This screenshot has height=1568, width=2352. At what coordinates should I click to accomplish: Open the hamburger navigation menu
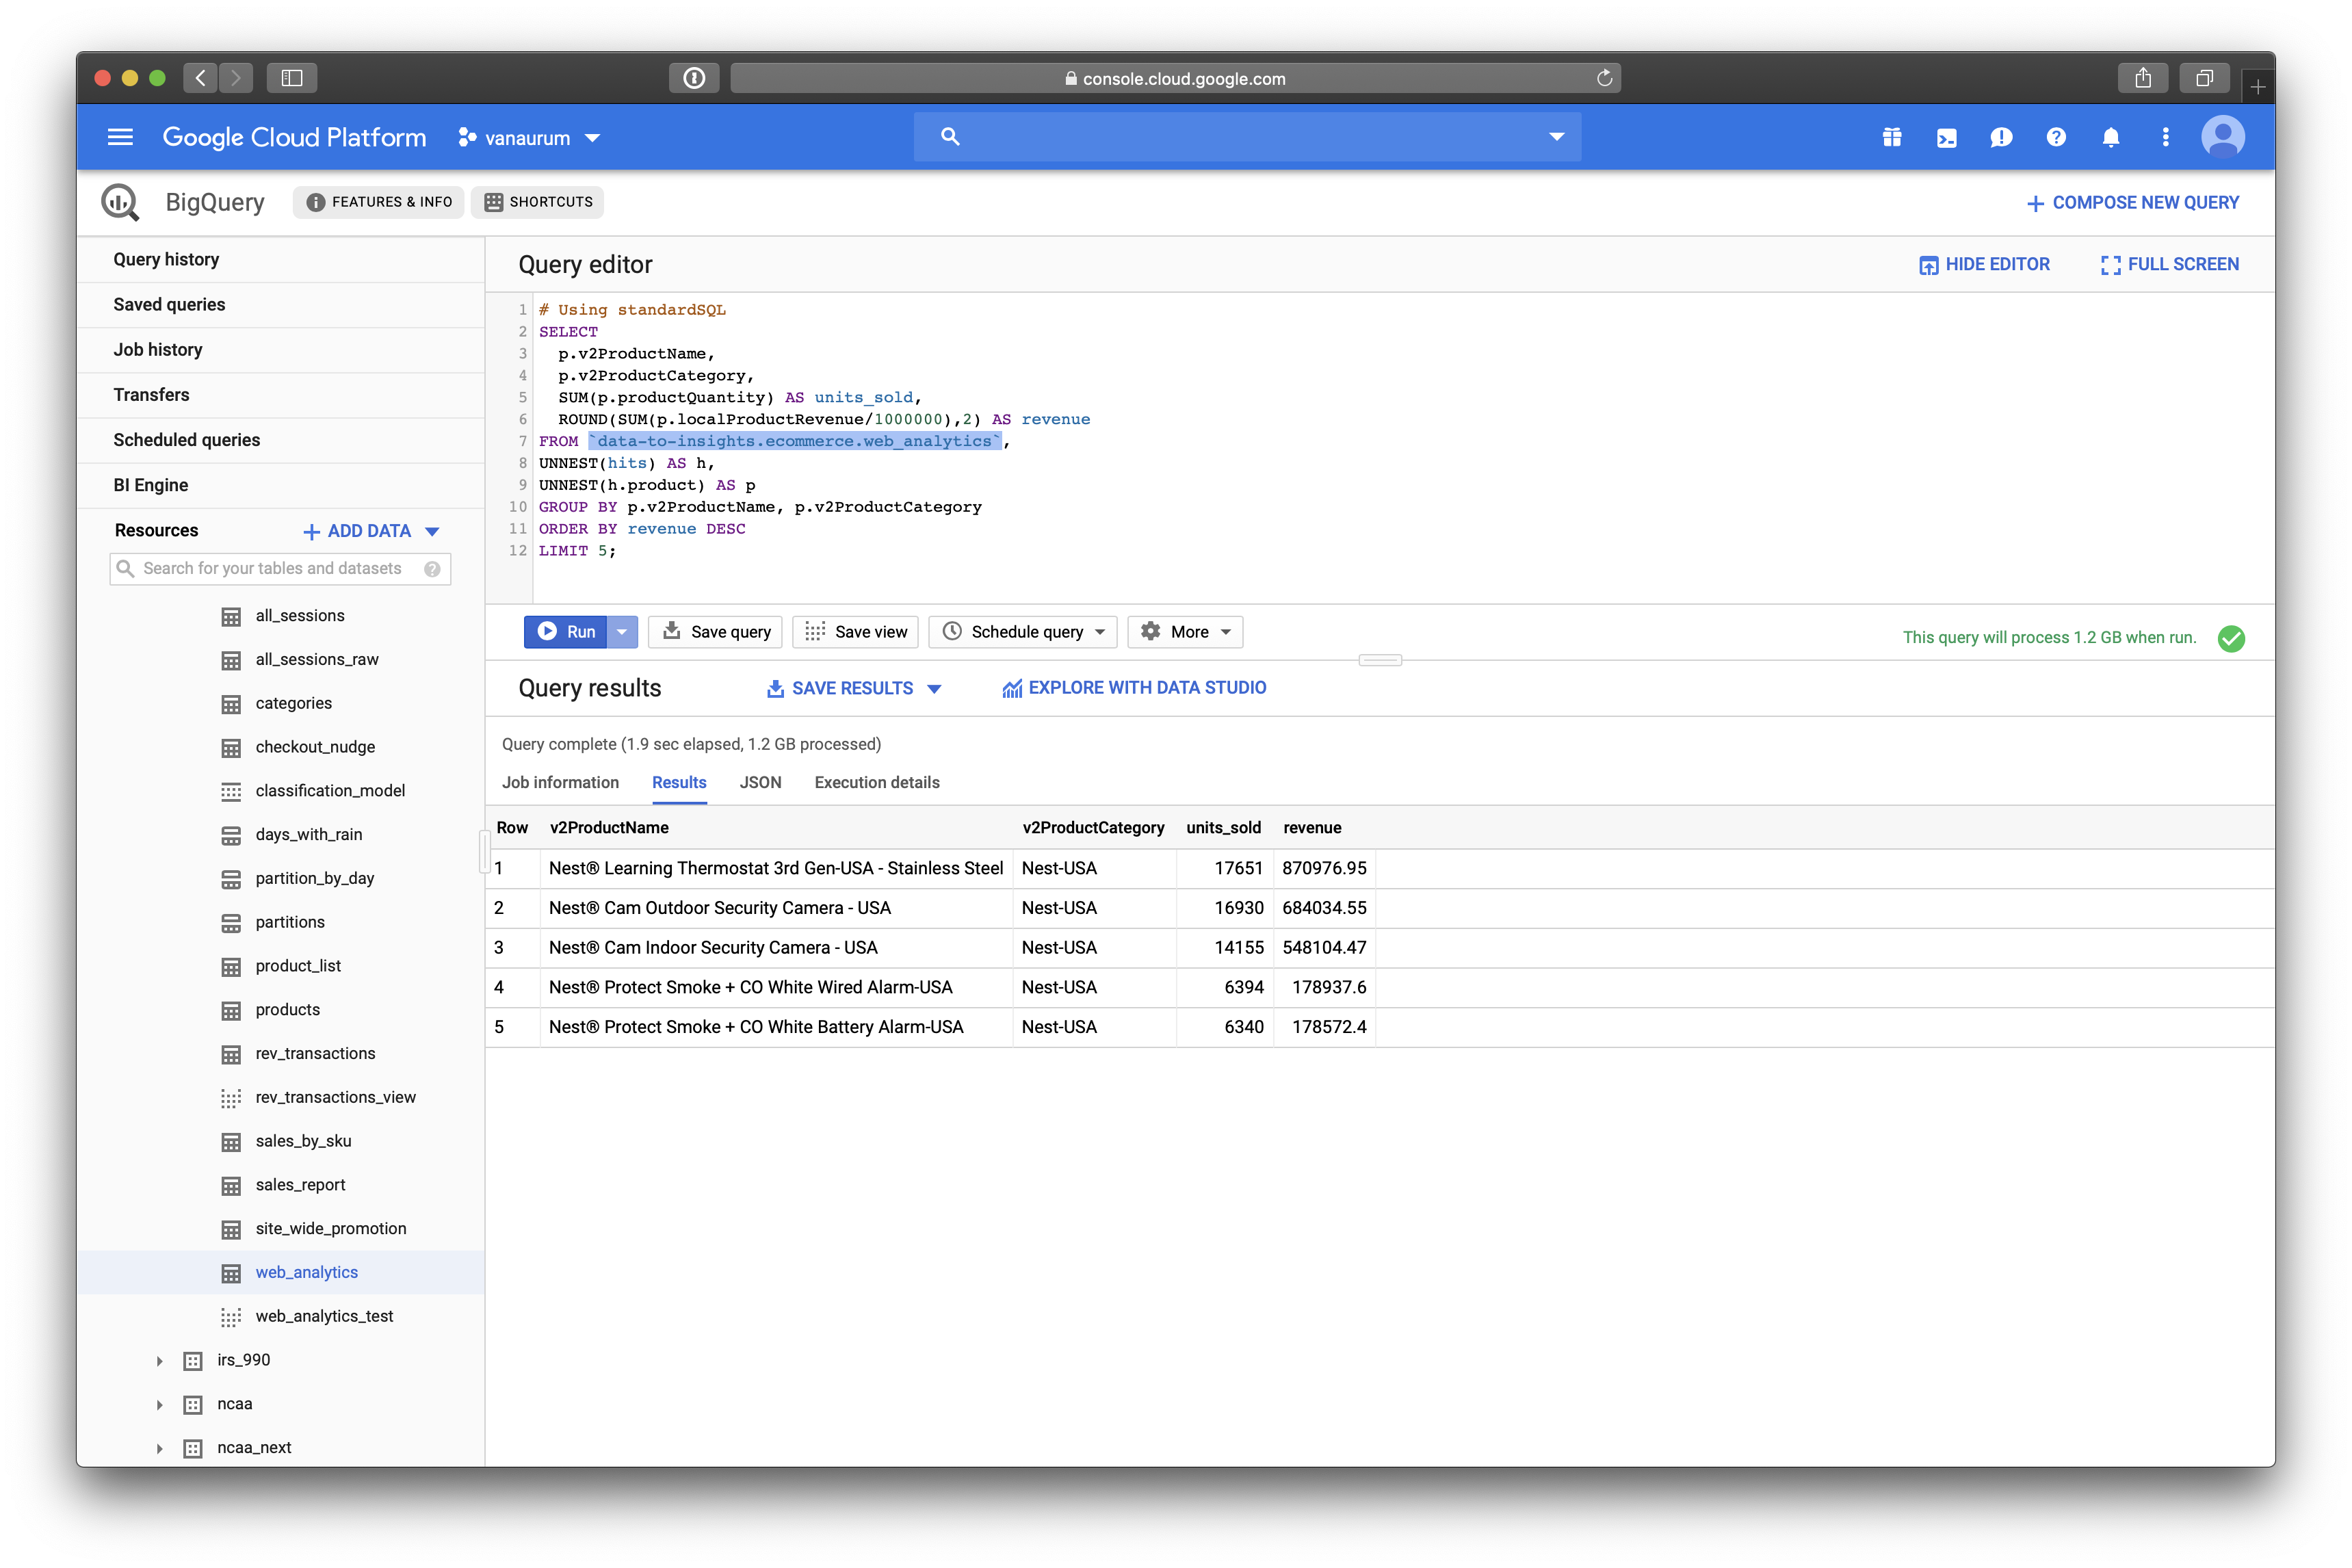coord(120,137)
